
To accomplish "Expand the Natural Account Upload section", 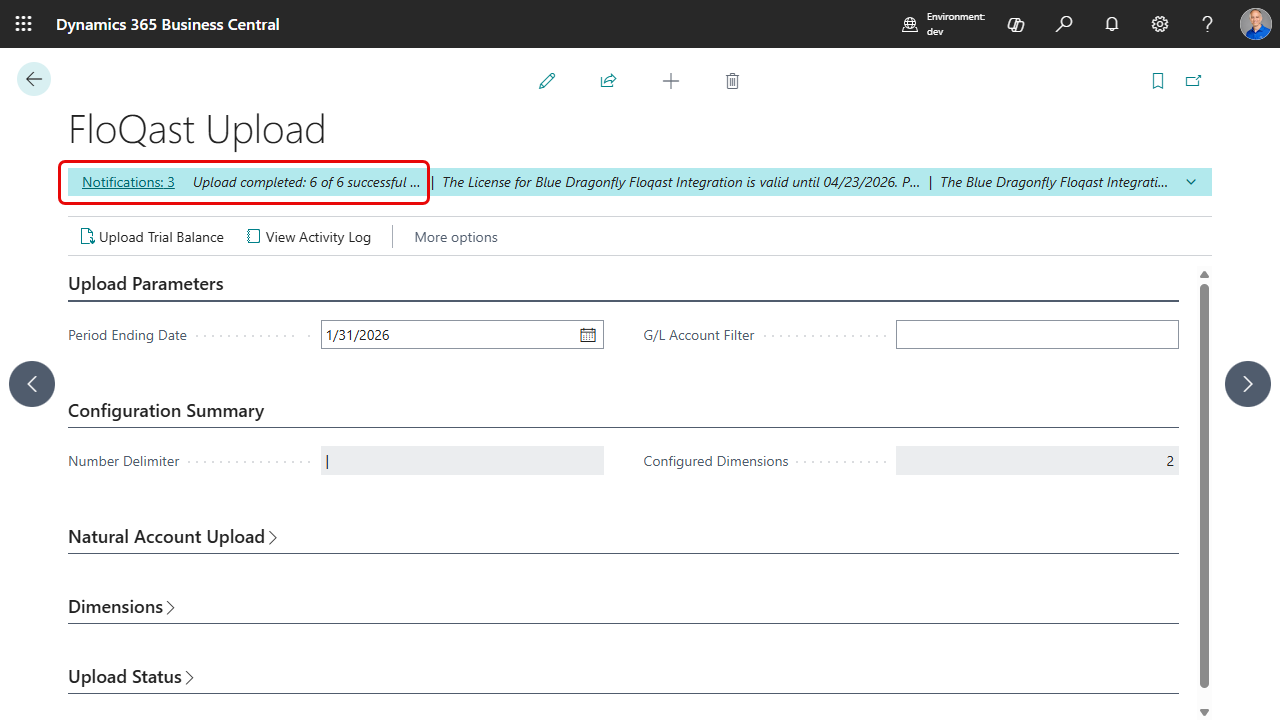I will [172, 537].
